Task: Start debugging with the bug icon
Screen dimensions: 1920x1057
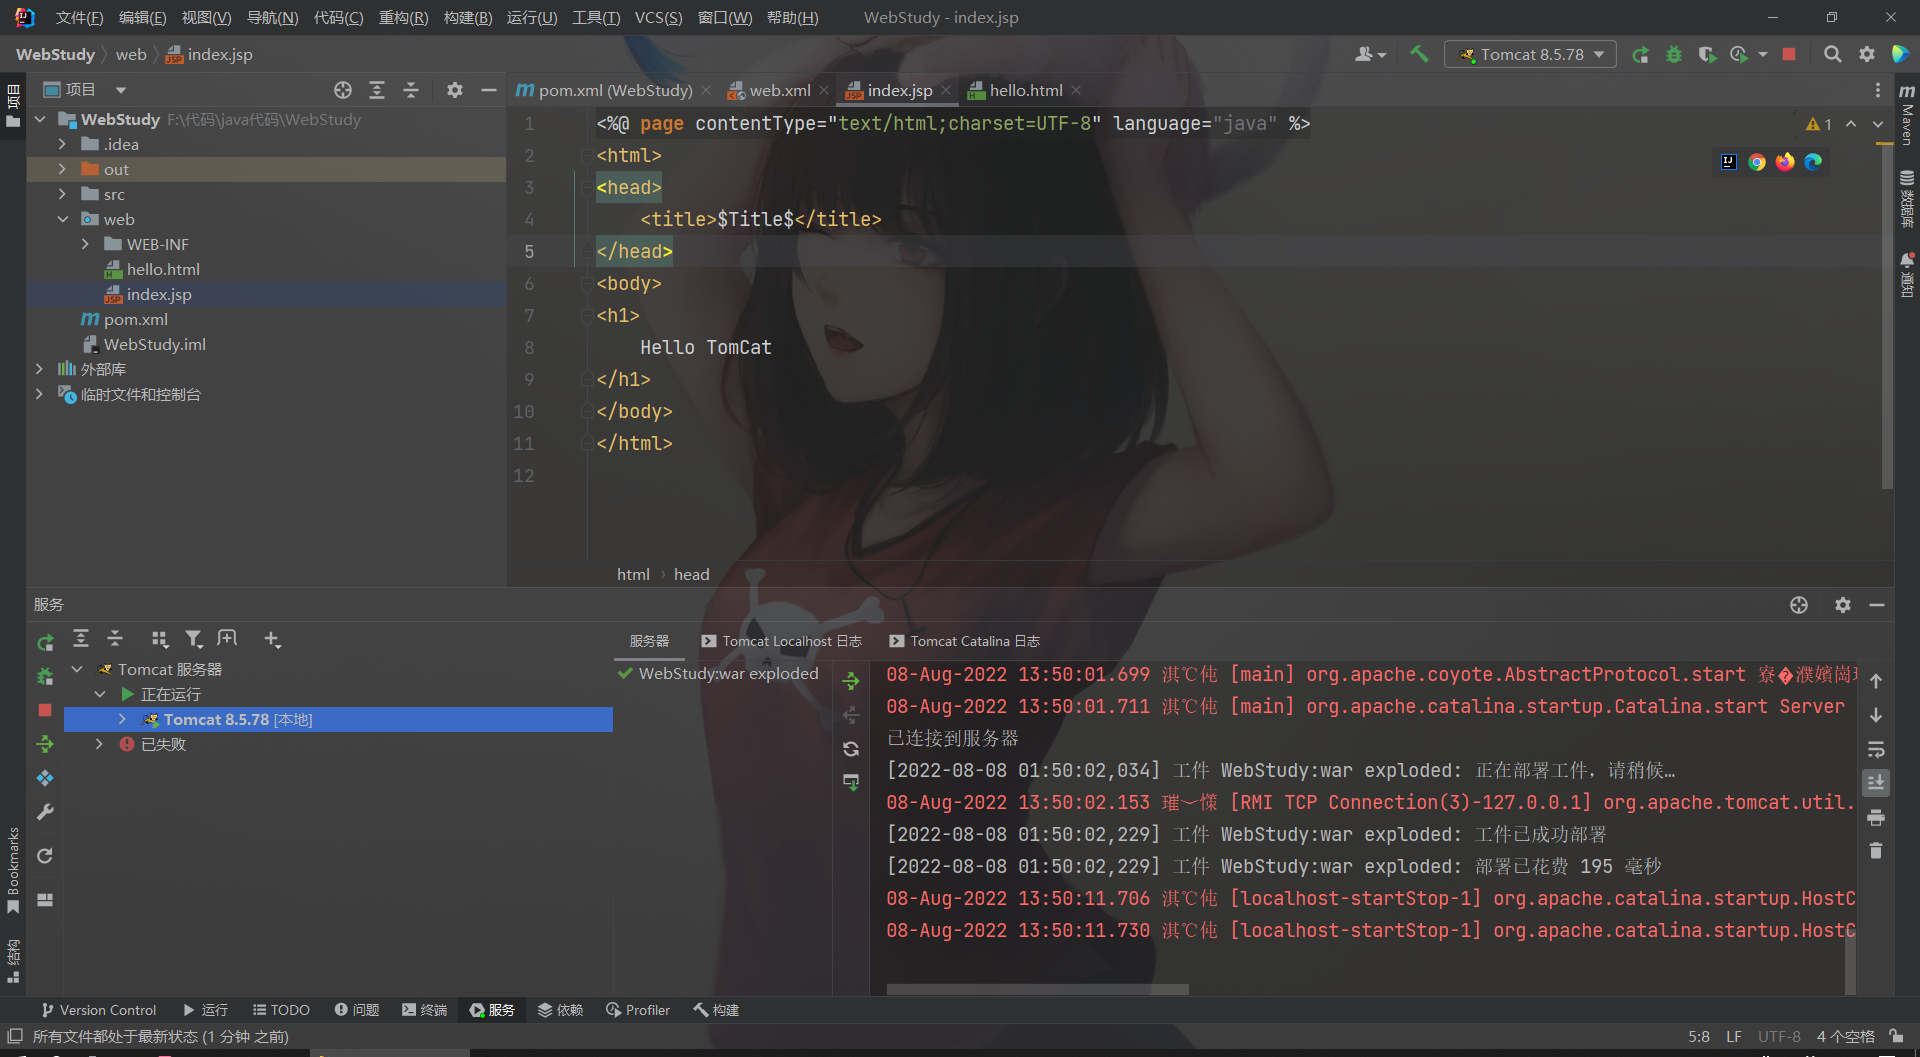Action: click(1674, 54)
